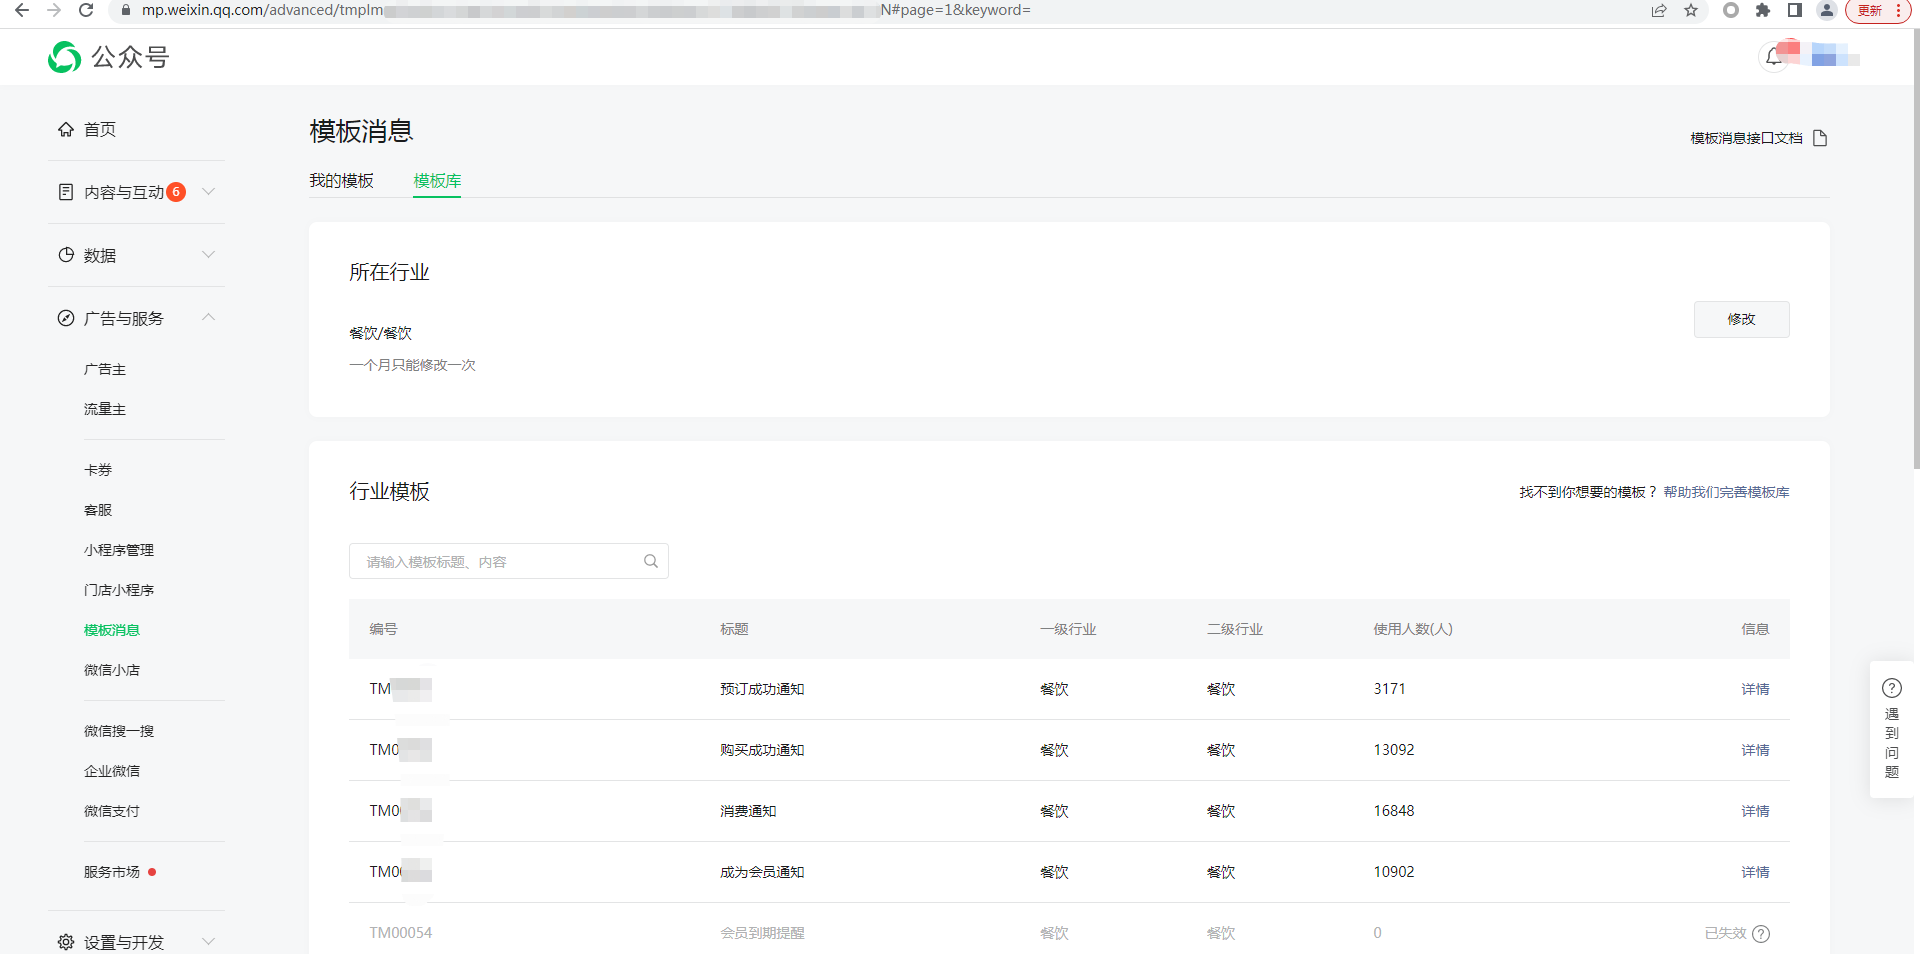
Task: Select the 模板库 tab
Action: (x=437, y=181)
